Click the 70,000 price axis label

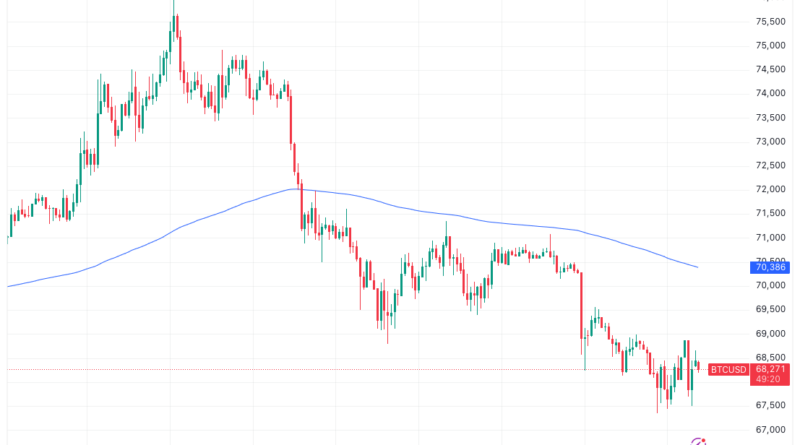(768, 285)
